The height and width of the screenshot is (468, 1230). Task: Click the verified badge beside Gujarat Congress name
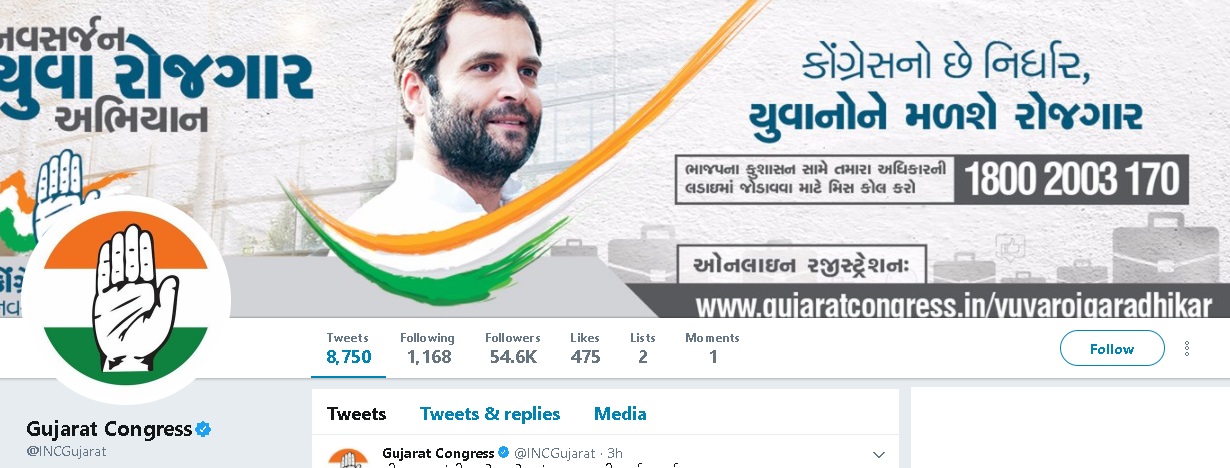203,430
